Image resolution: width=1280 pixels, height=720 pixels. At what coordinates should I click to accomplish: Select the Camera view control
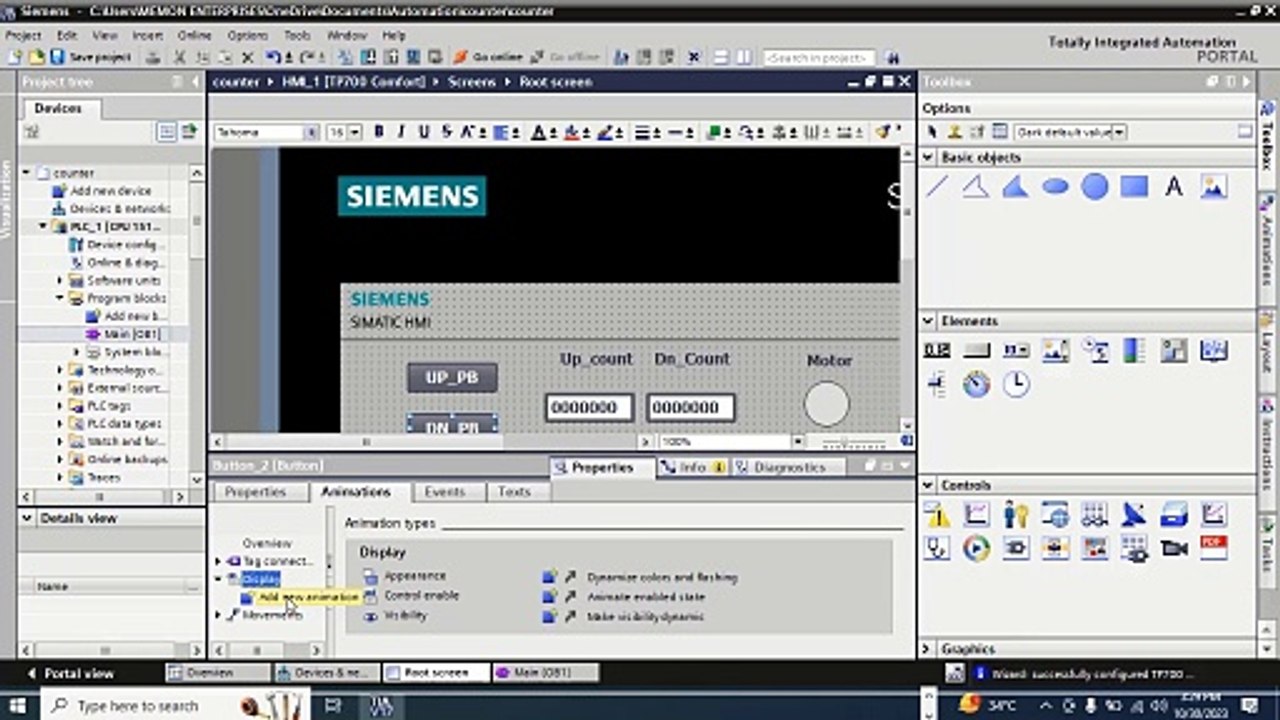(x=1174, y=548)
